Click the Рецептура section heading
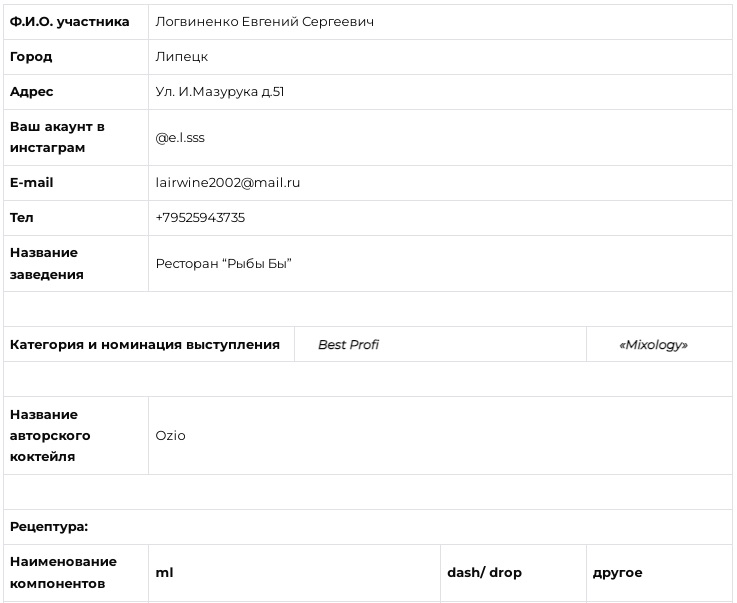Image resolution: width=737 pixels, height=603 pixels. [49, 526]
